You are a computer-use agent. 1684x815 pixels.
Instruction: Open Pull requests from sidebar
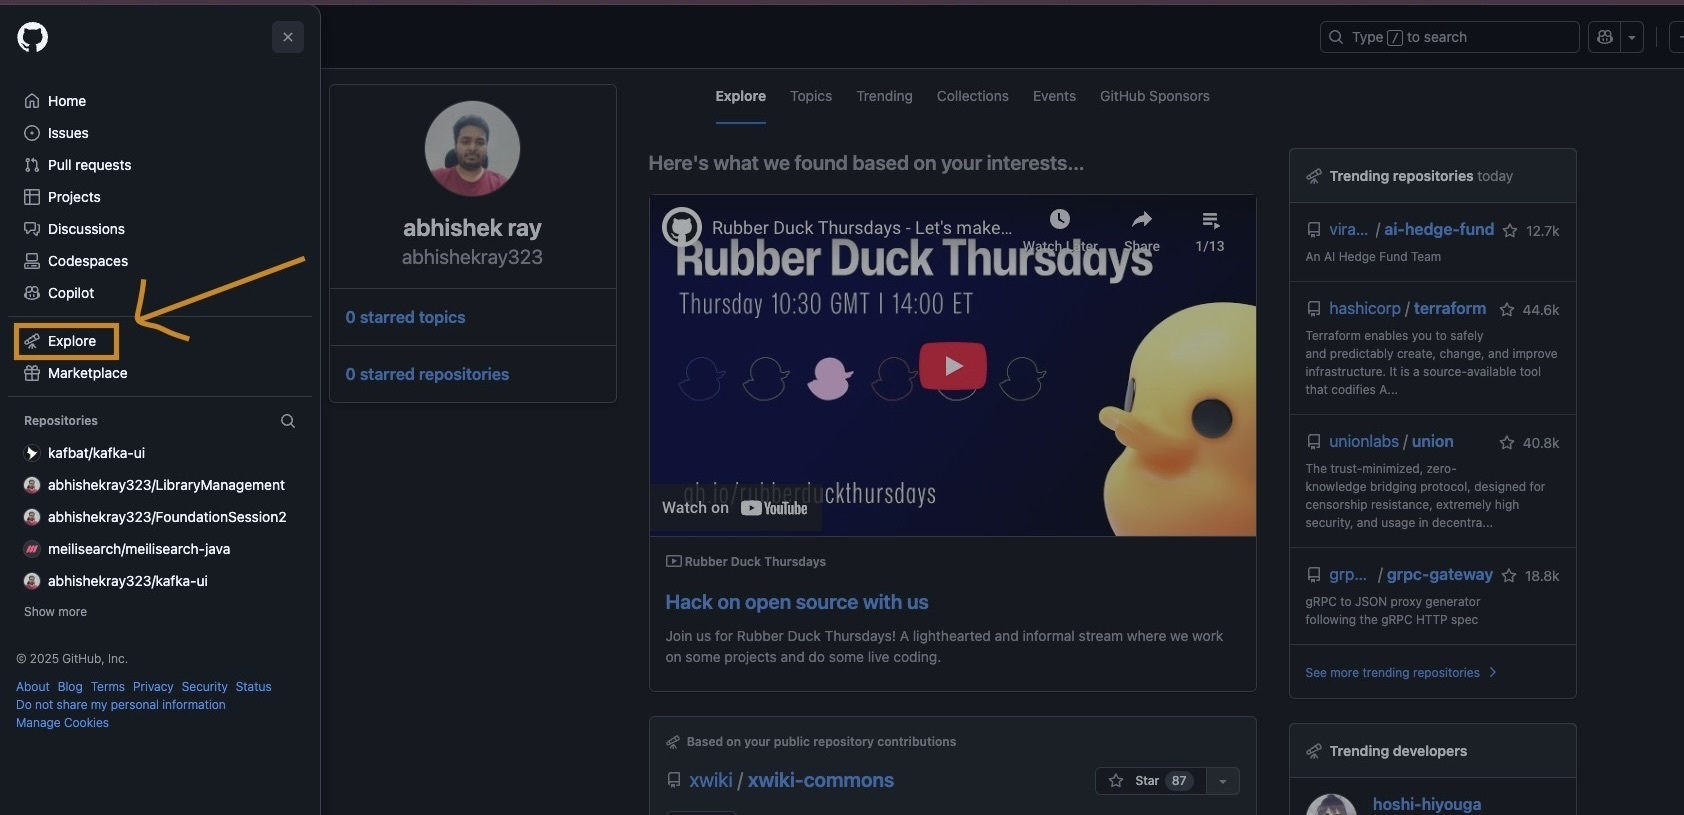89,165
